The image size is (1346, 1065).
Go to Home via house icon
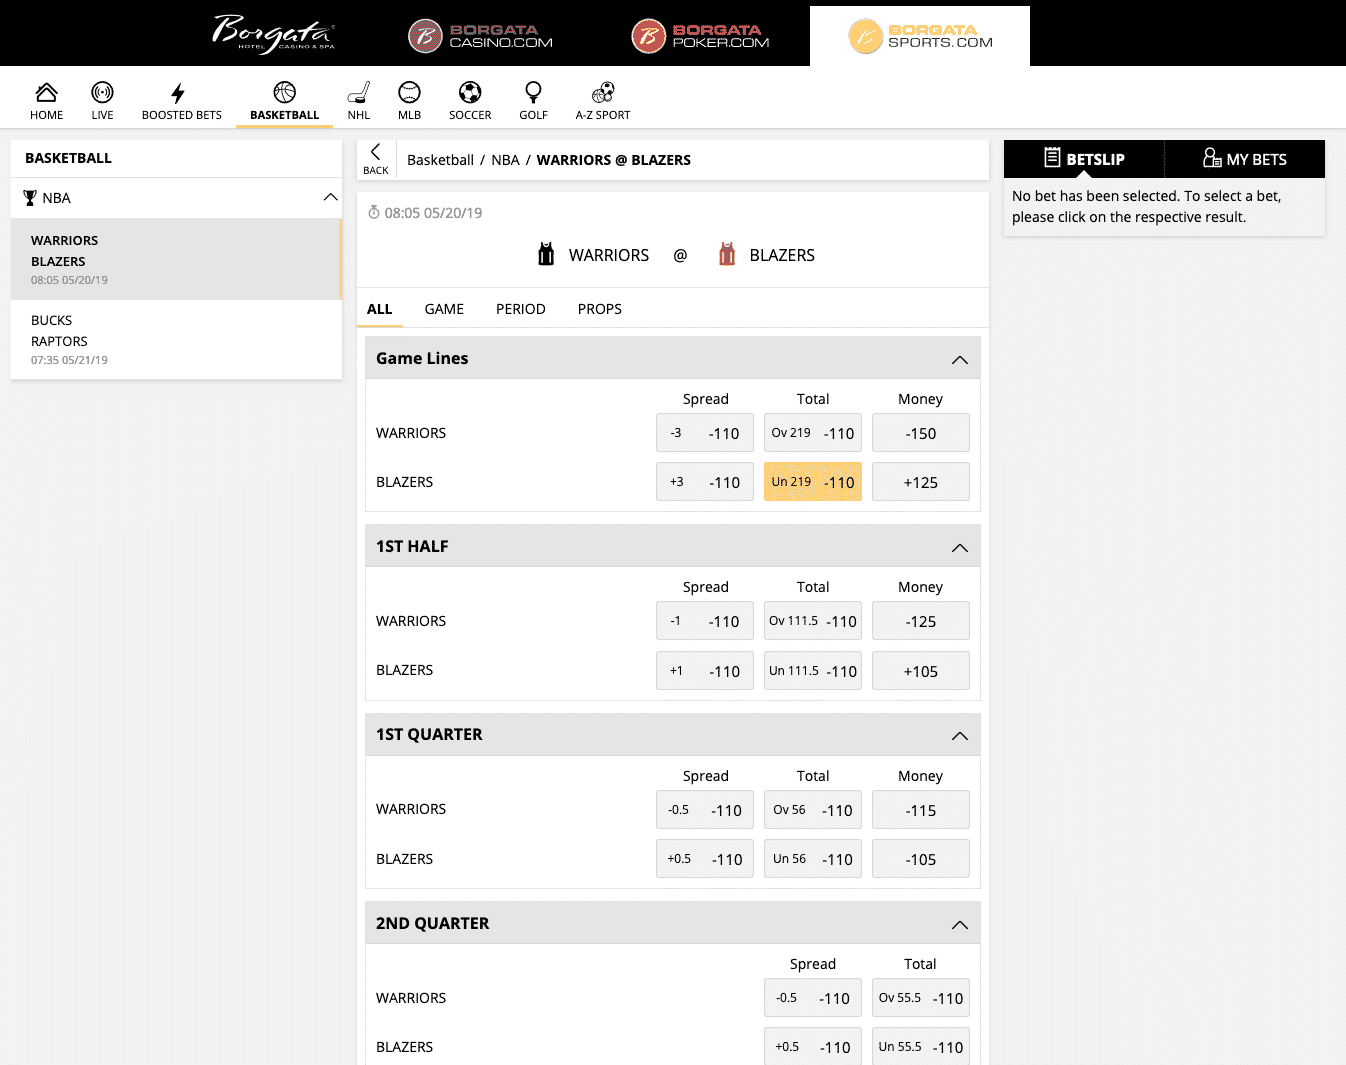[46, 93]
